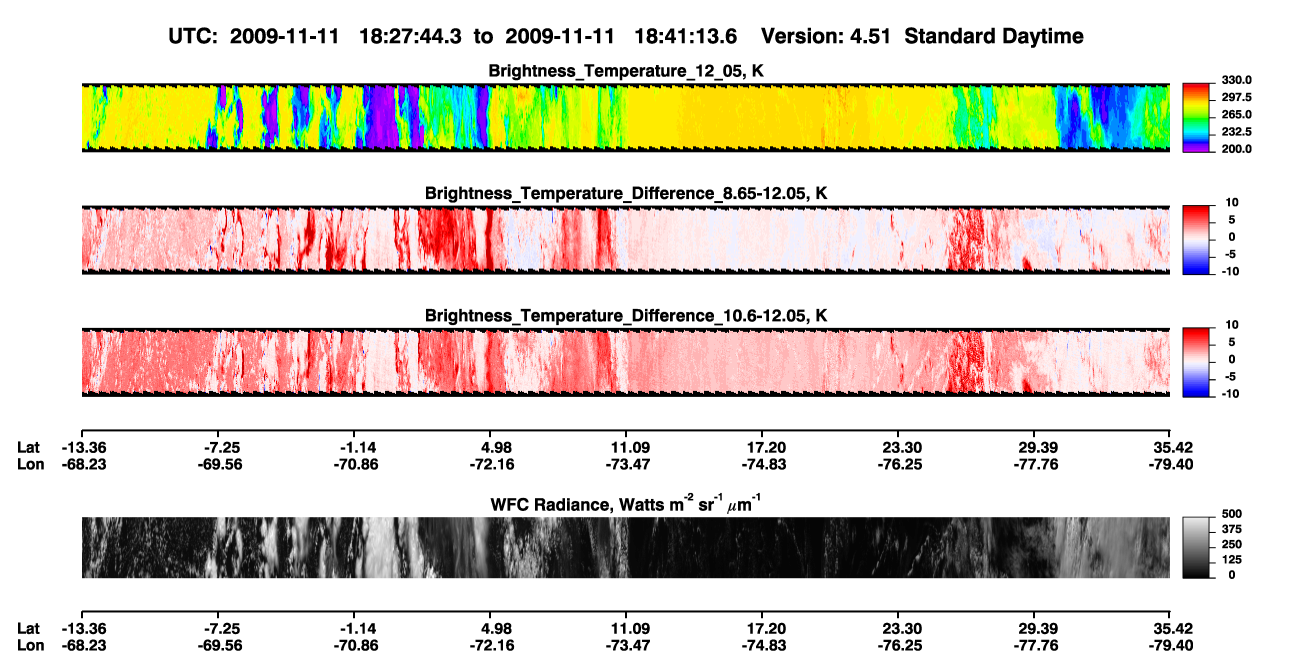Click the WFC Radiance grayscale colorbar
This screenshot has height=667, width=1300.
click(x=1197, y=547)
